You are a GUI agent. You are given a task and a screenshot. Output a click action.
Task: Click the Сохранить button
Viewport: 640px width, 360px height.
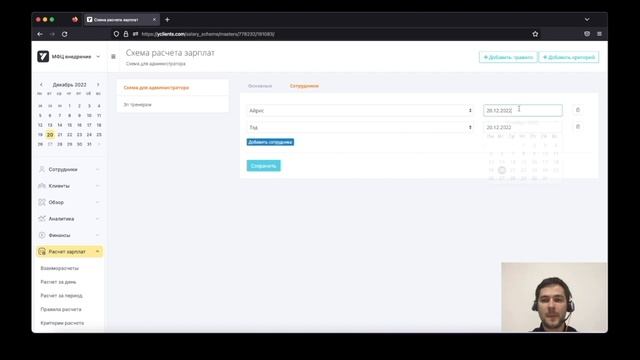click(264, 166)
